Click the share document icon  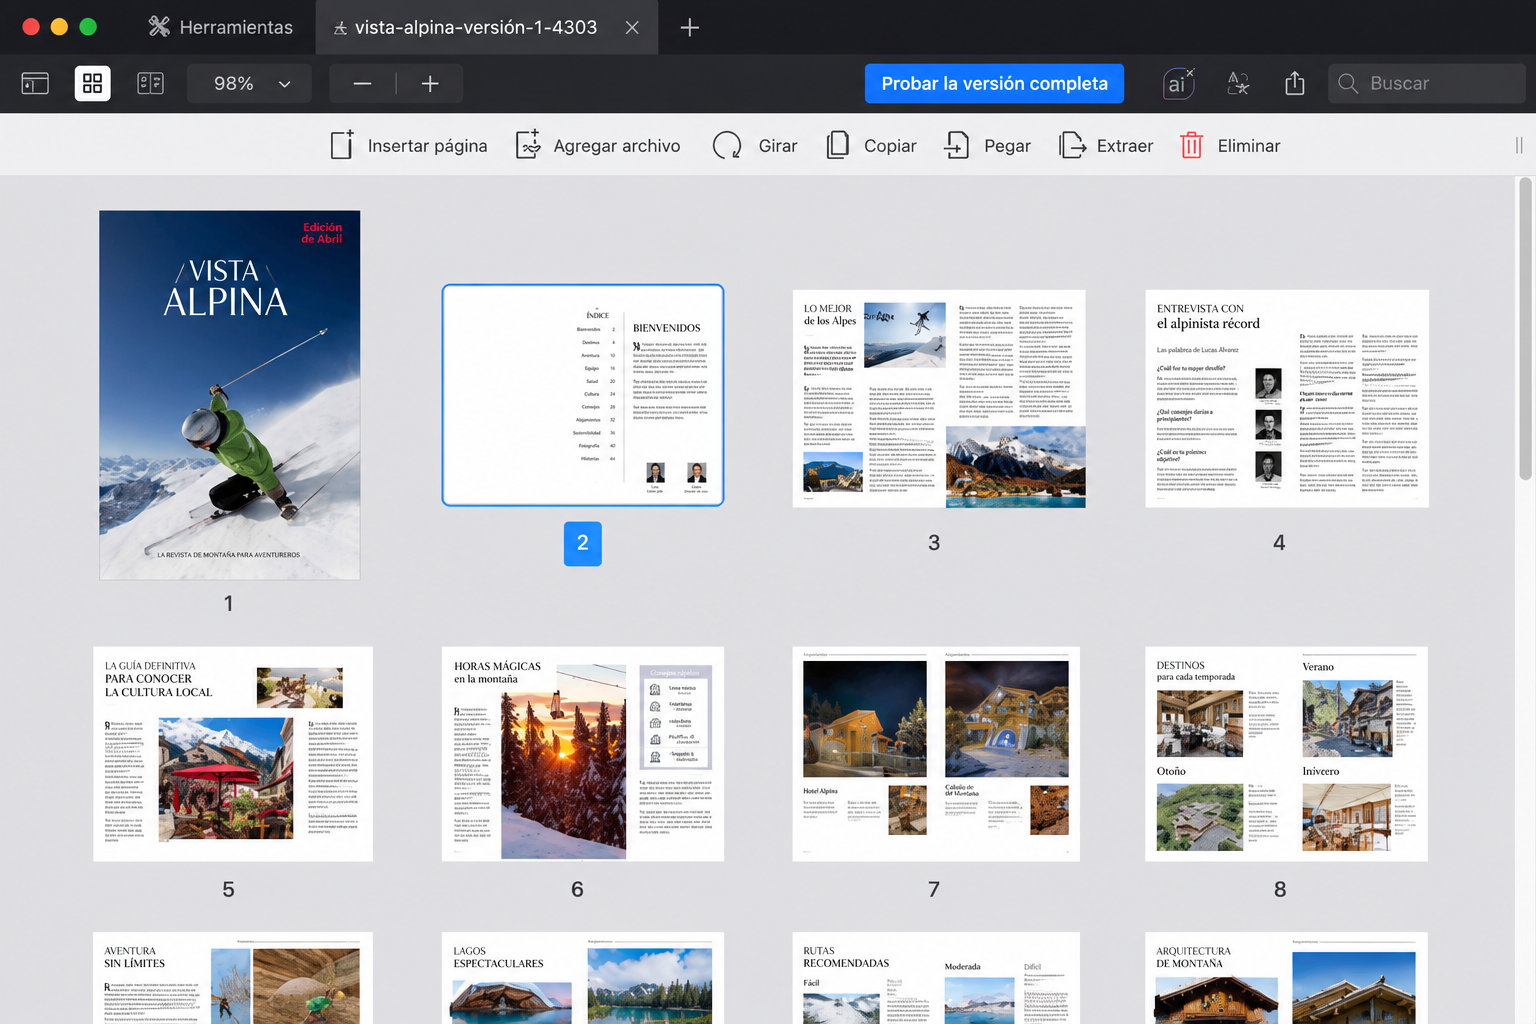point(1295,83)
